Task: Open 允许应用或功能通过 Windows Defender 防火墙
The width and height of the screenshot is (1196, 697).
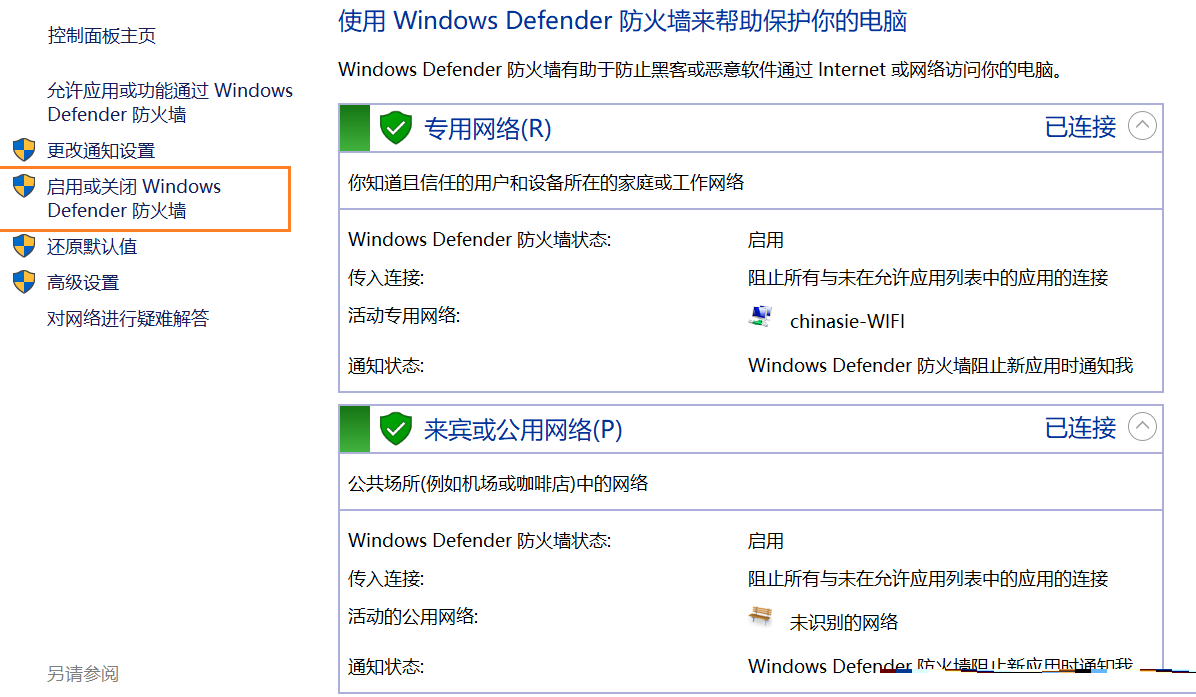Action: pyautogui.click(x=170, y=102)
